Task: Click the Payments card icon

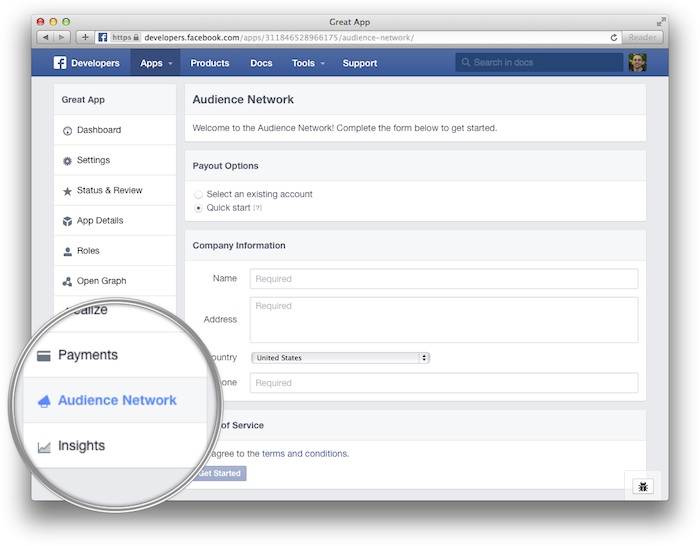Action: point(43,356)
